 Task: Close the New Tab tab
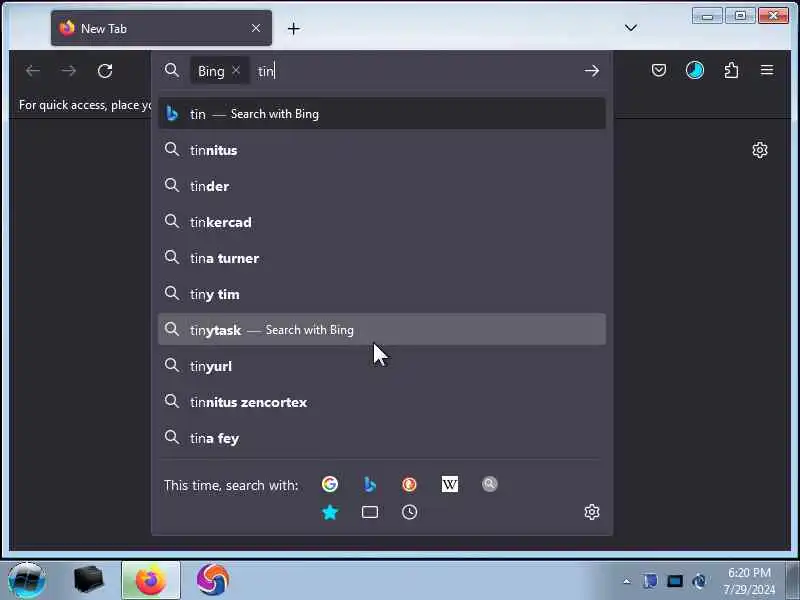coord(256,29)
